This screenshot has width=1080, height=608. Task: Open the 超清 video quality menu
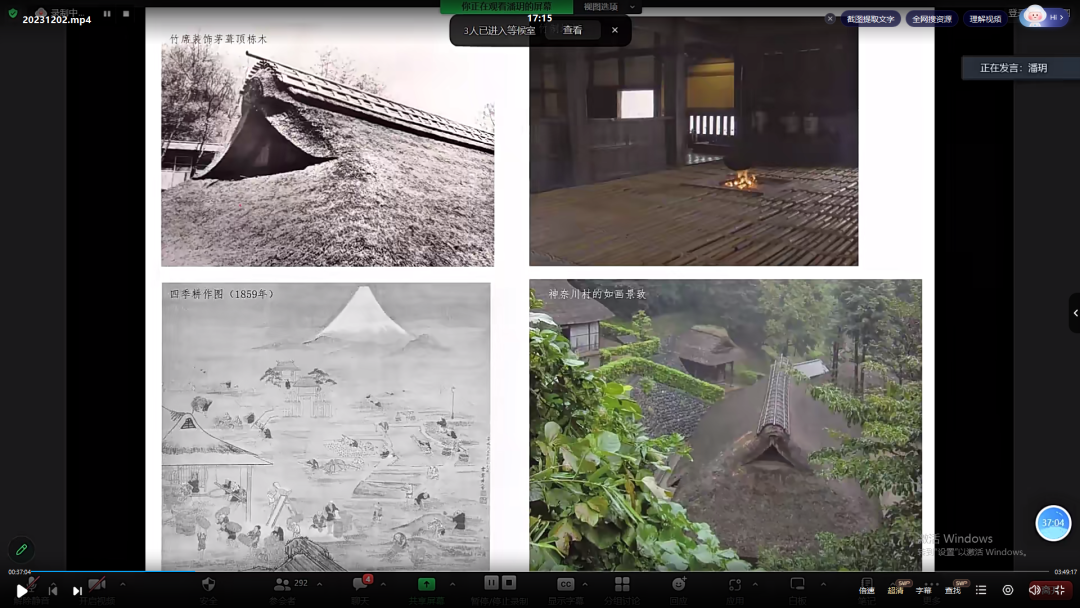pyautogui.click(x=895, y=590)
